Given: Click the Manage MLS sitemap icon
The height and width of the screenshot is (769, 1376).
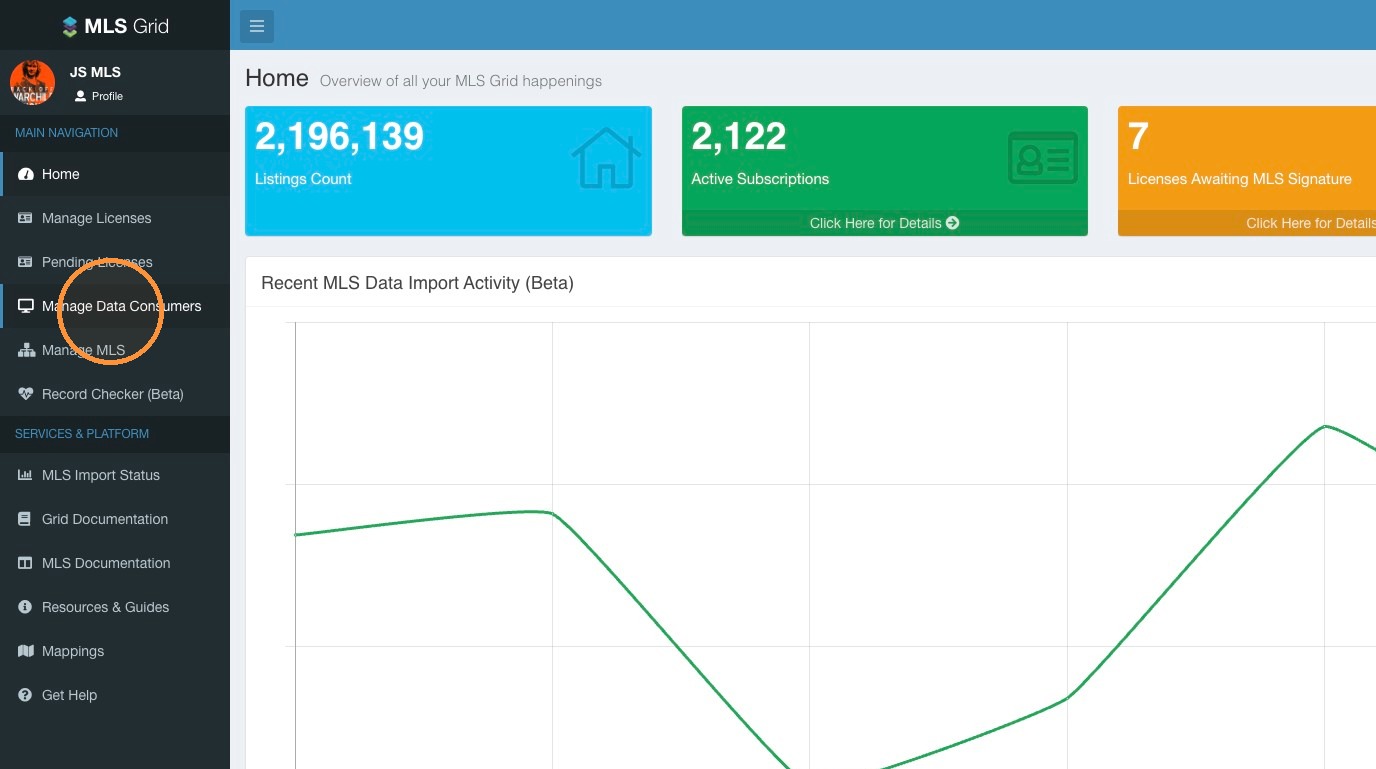Looking at the screenshot, I should click(26, 350).
